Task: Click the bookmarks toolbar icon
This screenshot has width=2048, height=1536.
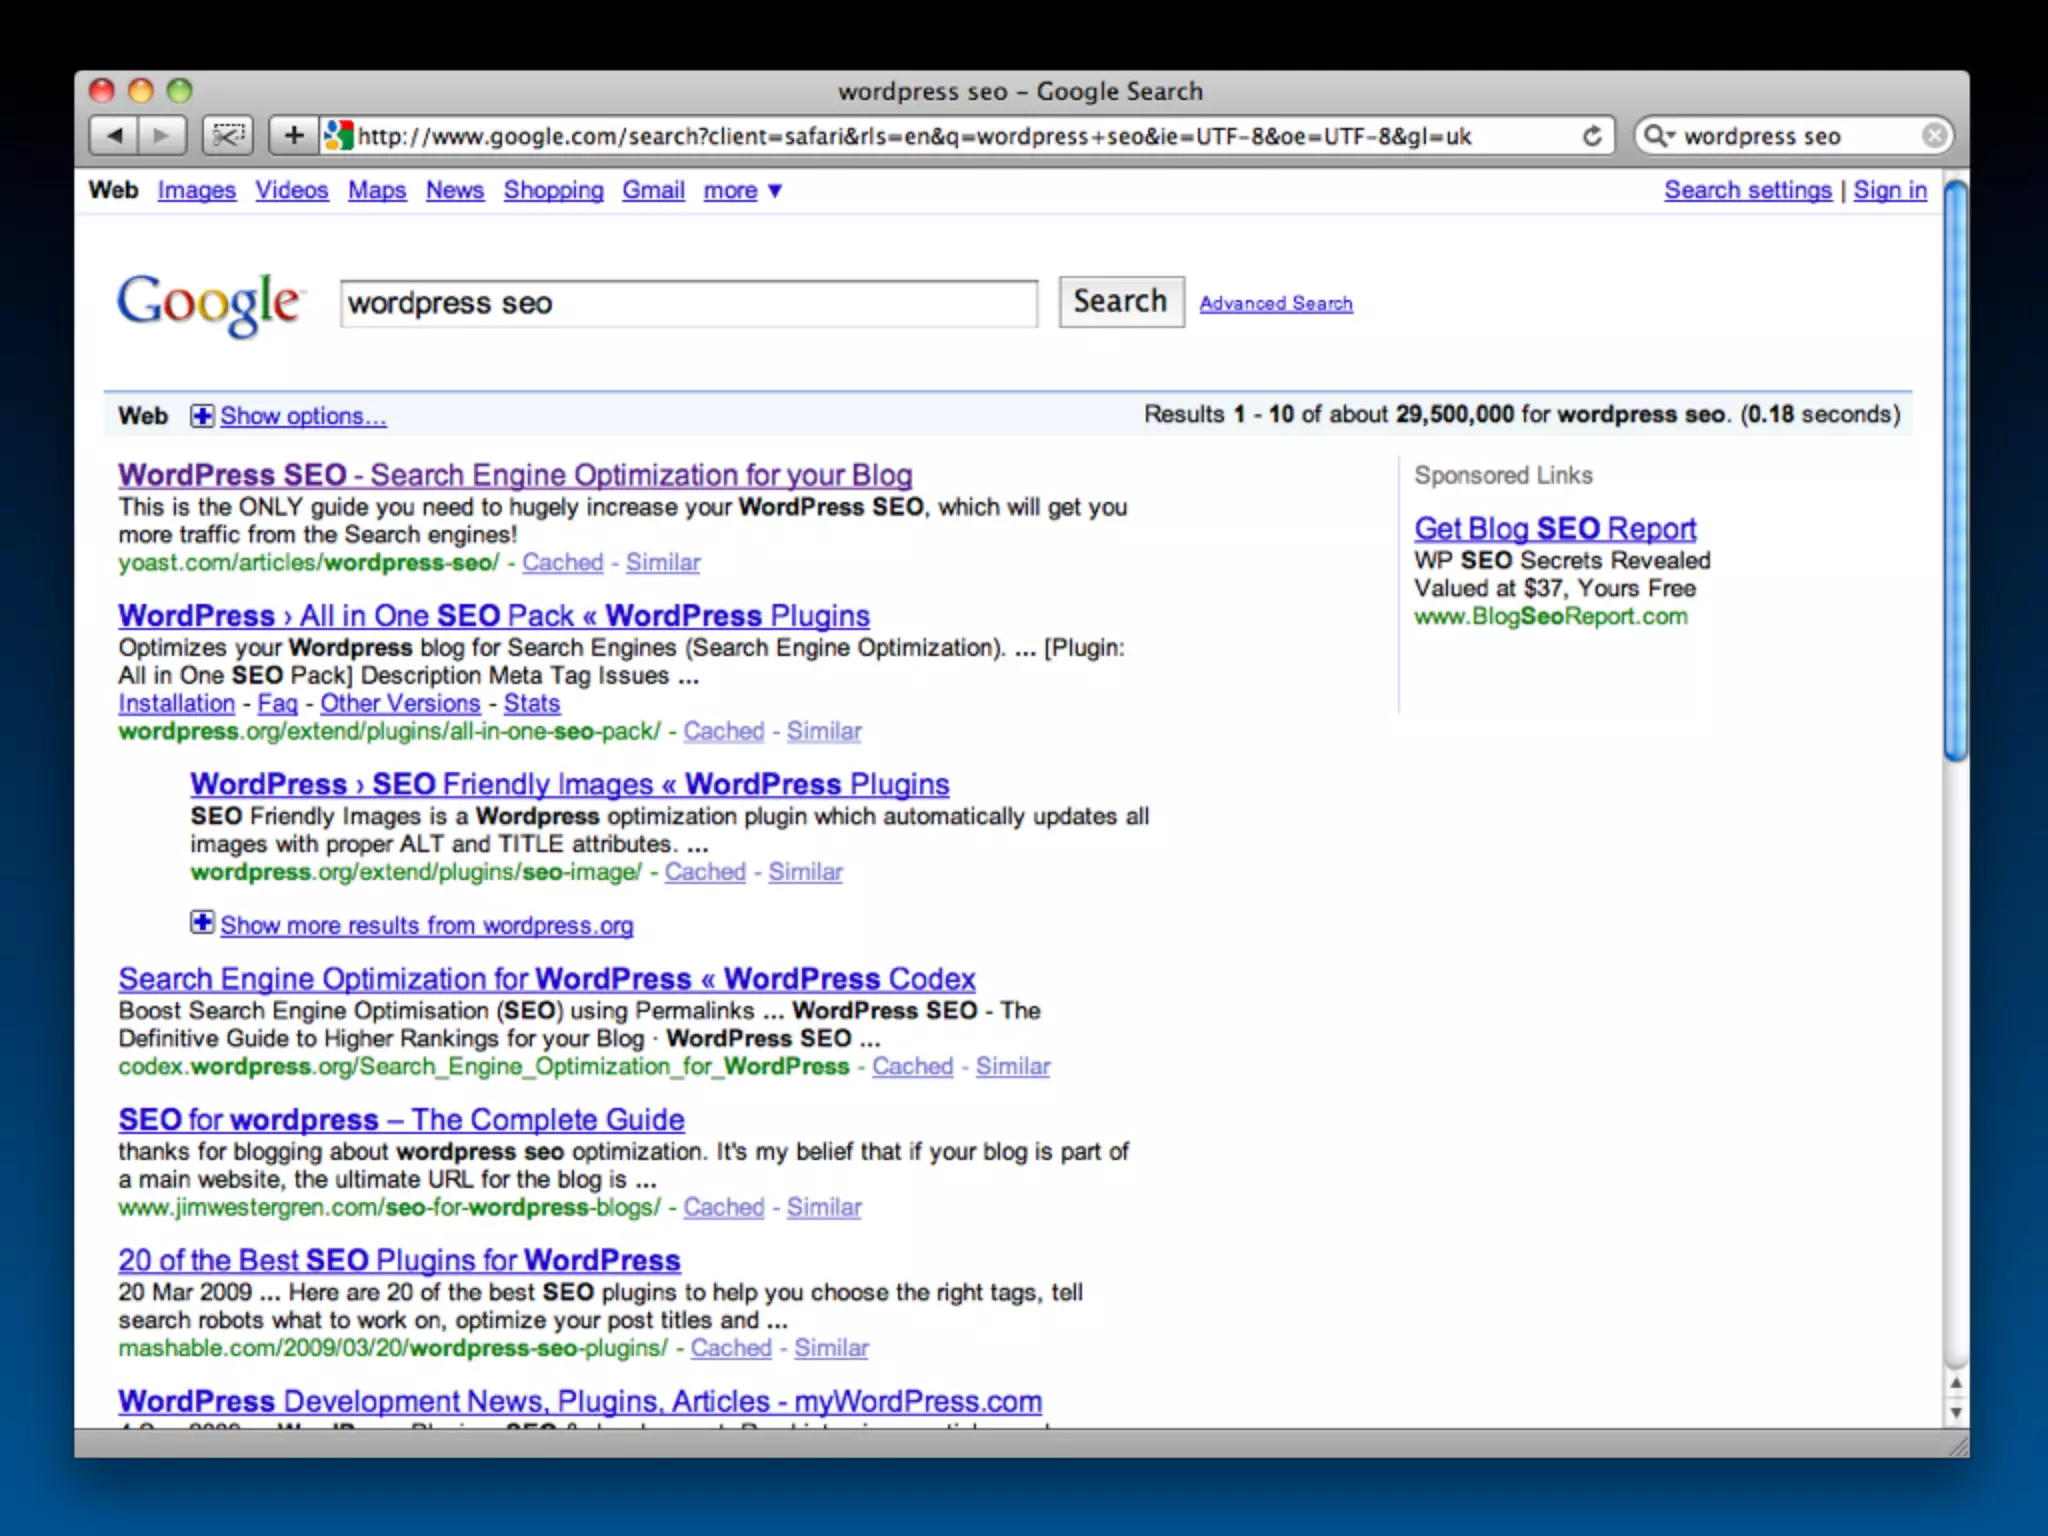Action: tap(228, 135)
